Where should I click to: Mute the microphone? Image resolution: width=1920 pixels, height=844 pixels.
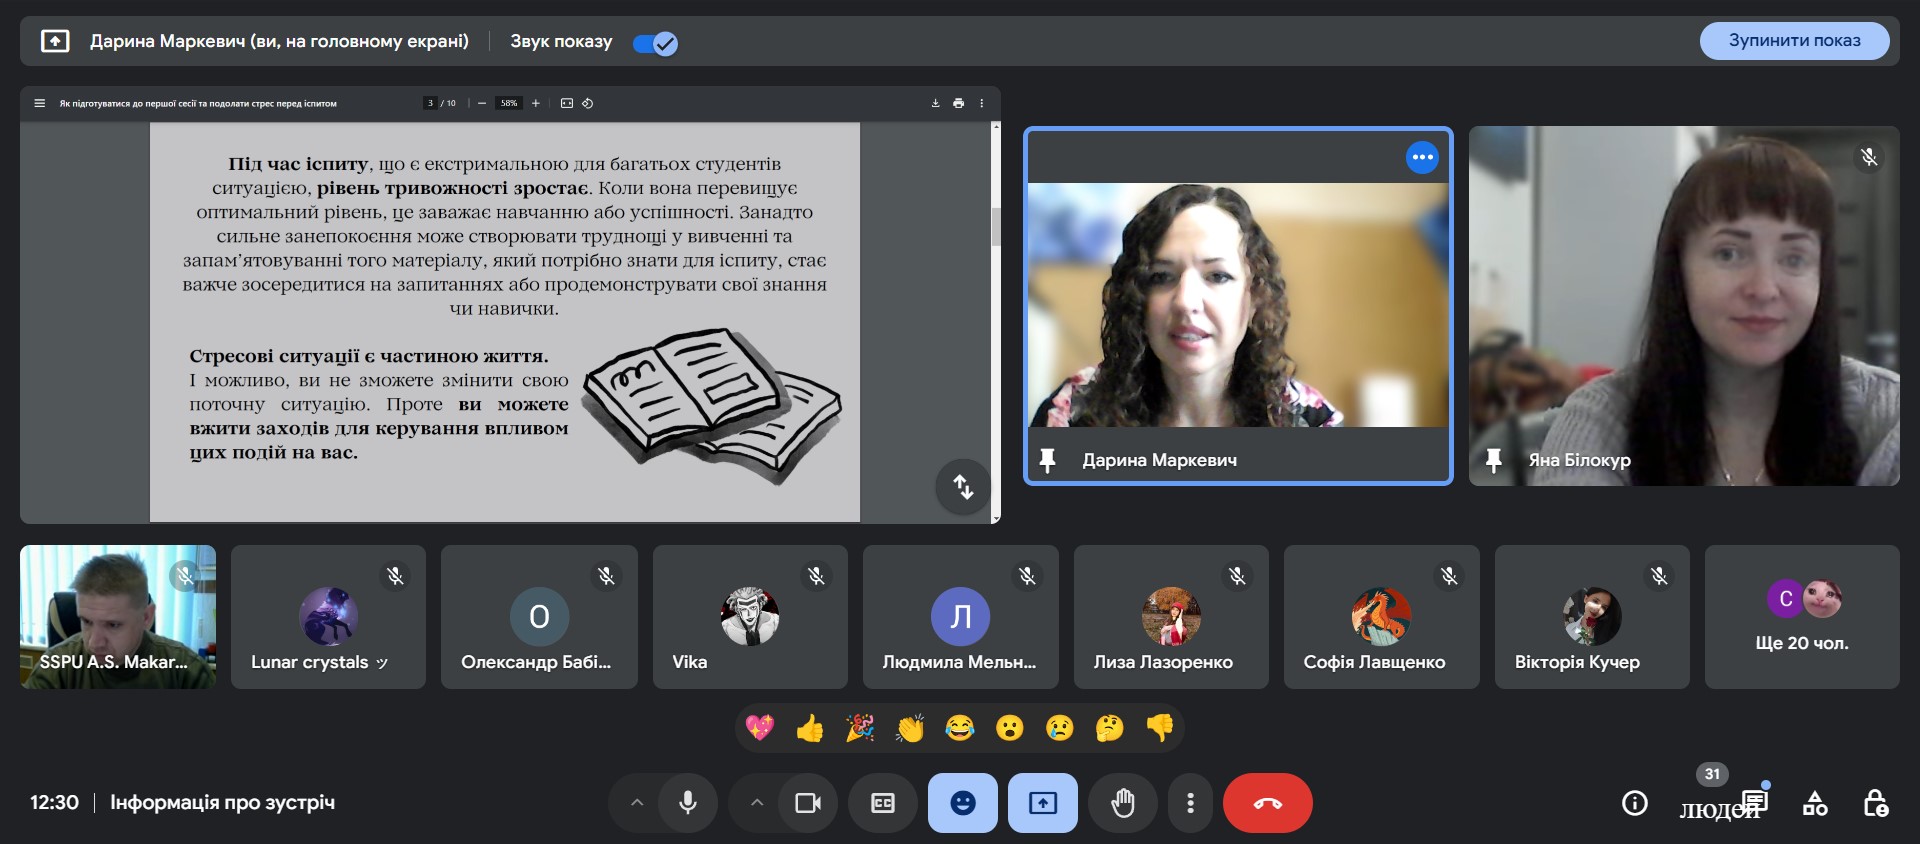(687, 803)
